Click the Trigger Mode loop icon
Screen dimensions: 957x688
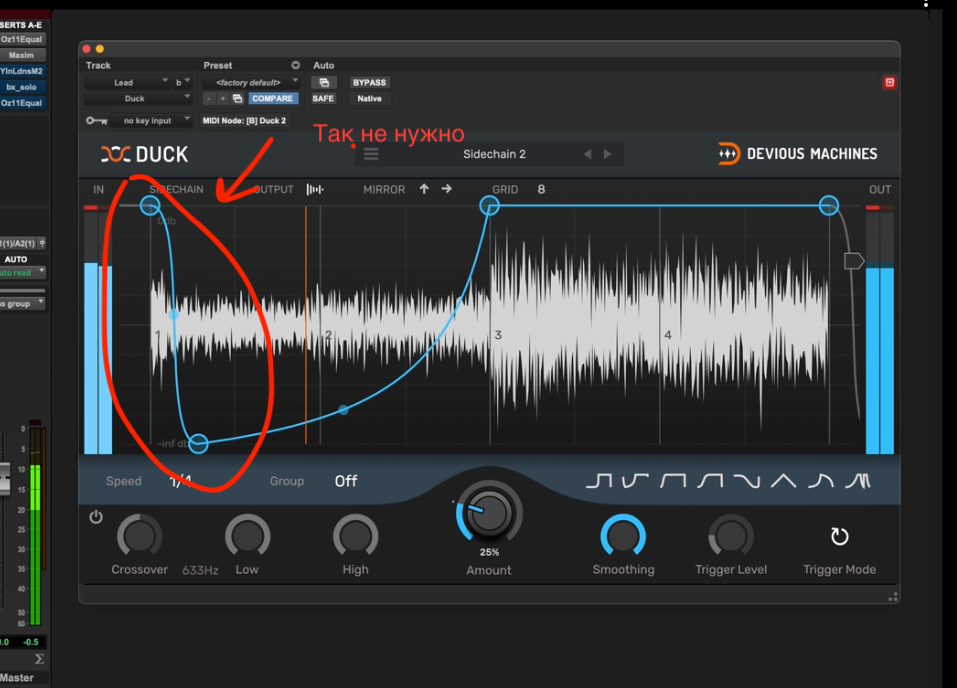[840, 537]
